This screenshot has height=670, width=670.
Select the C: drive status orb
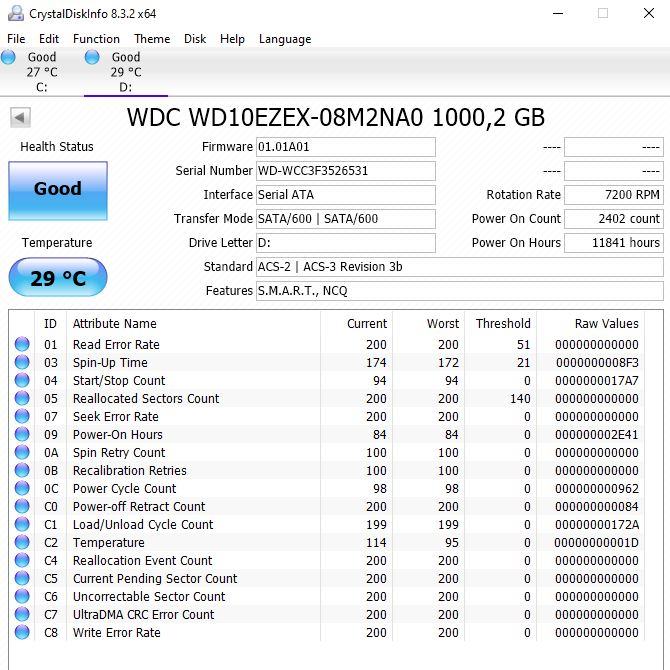tap(8, 57)
